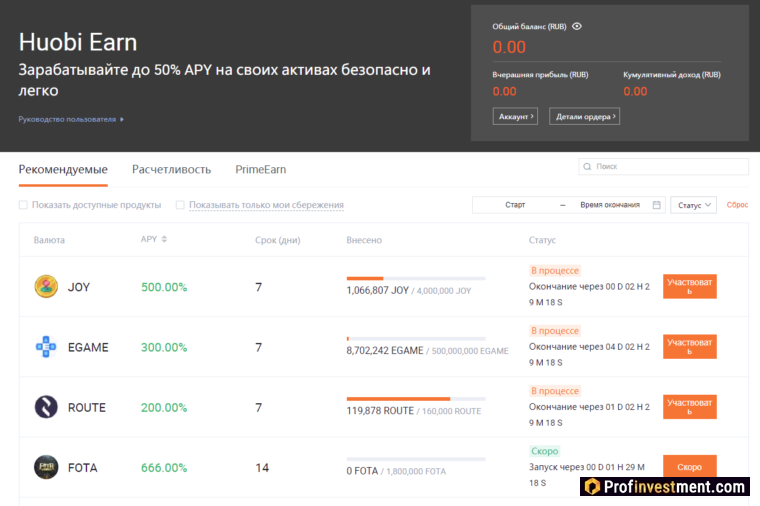Click the 300.00% APY value

pyautogui.click(x=164, y=348)
